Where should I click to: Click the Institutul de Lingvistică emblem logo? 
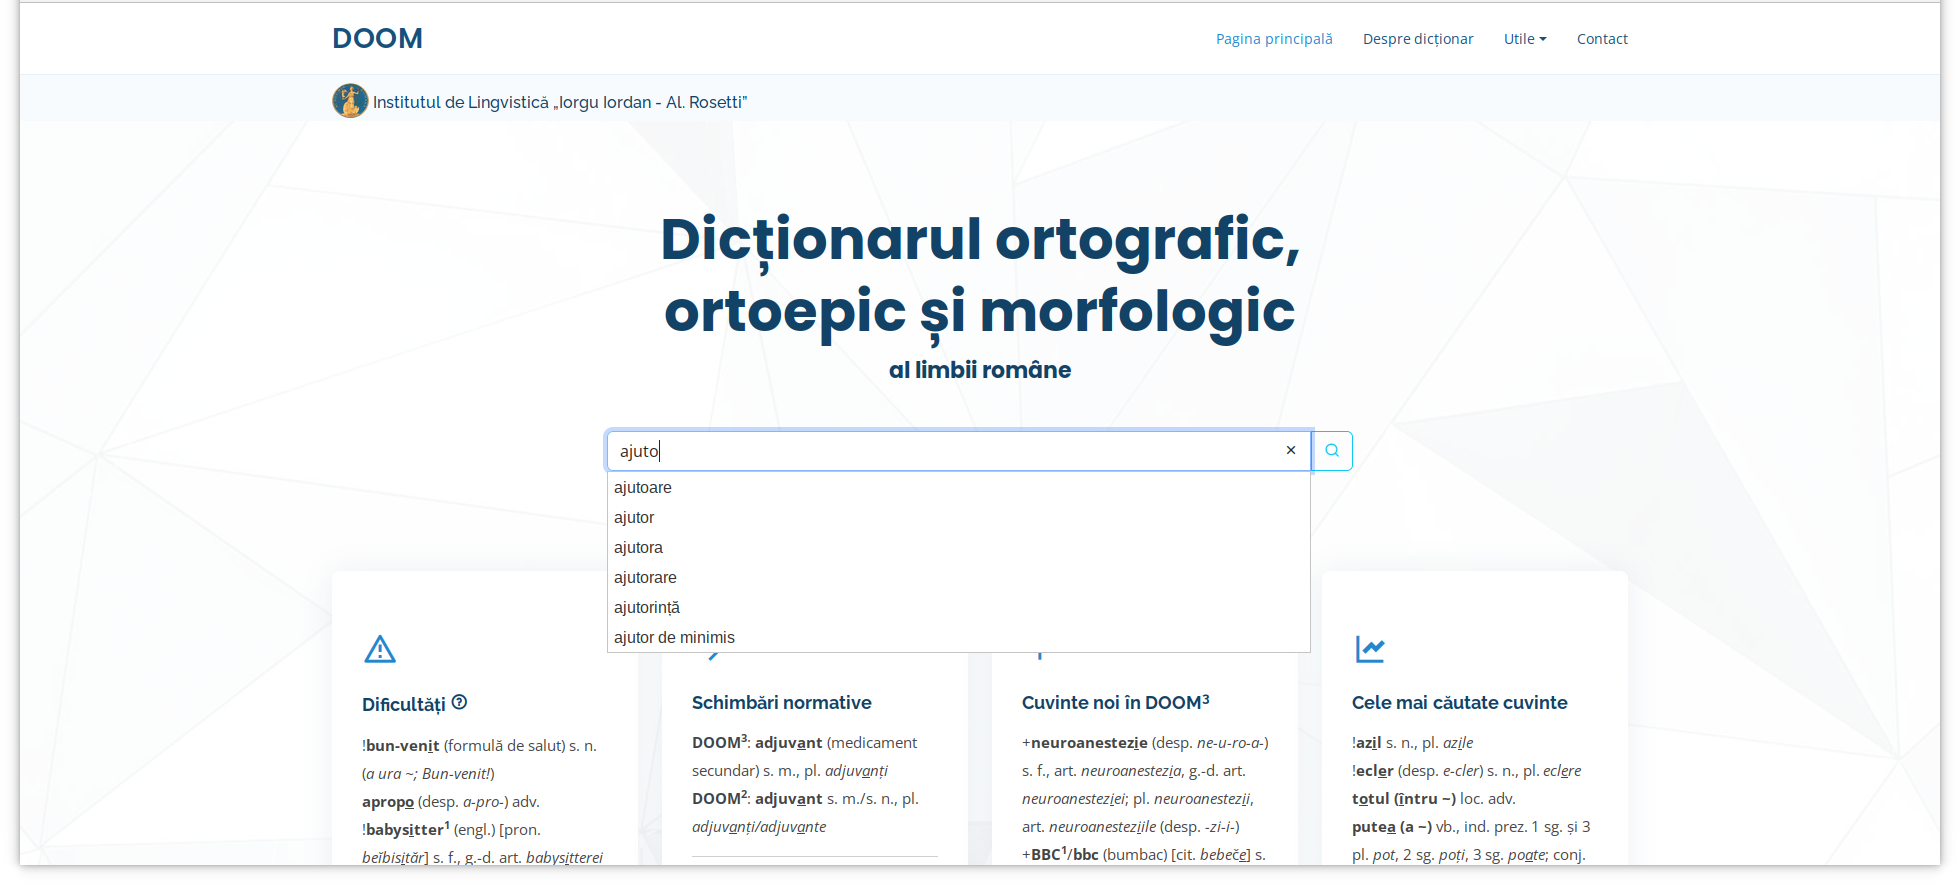(350, 101)
